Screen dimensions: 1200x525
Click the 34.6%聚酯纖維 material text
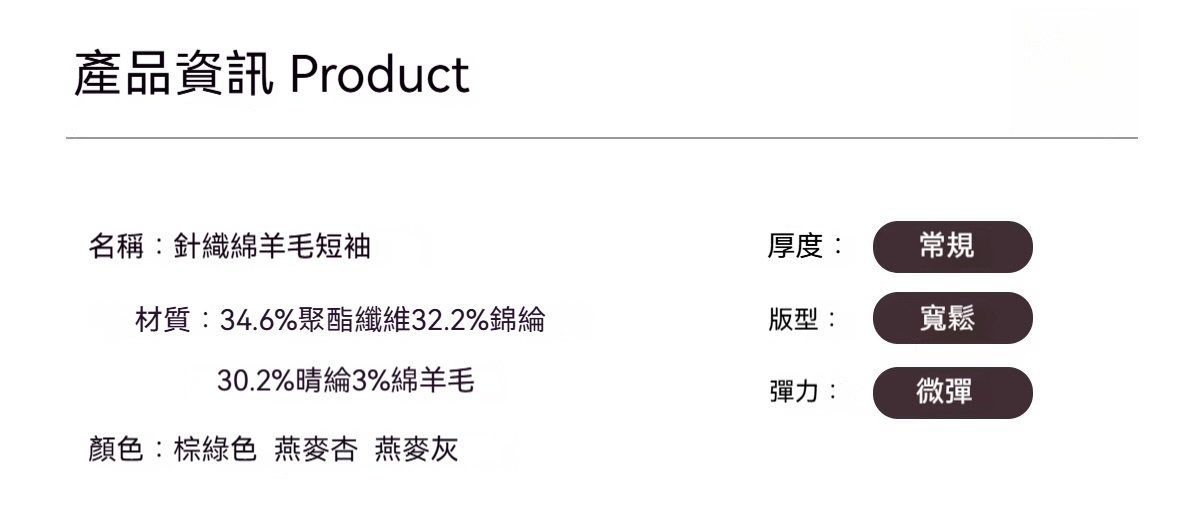(312, 321)
